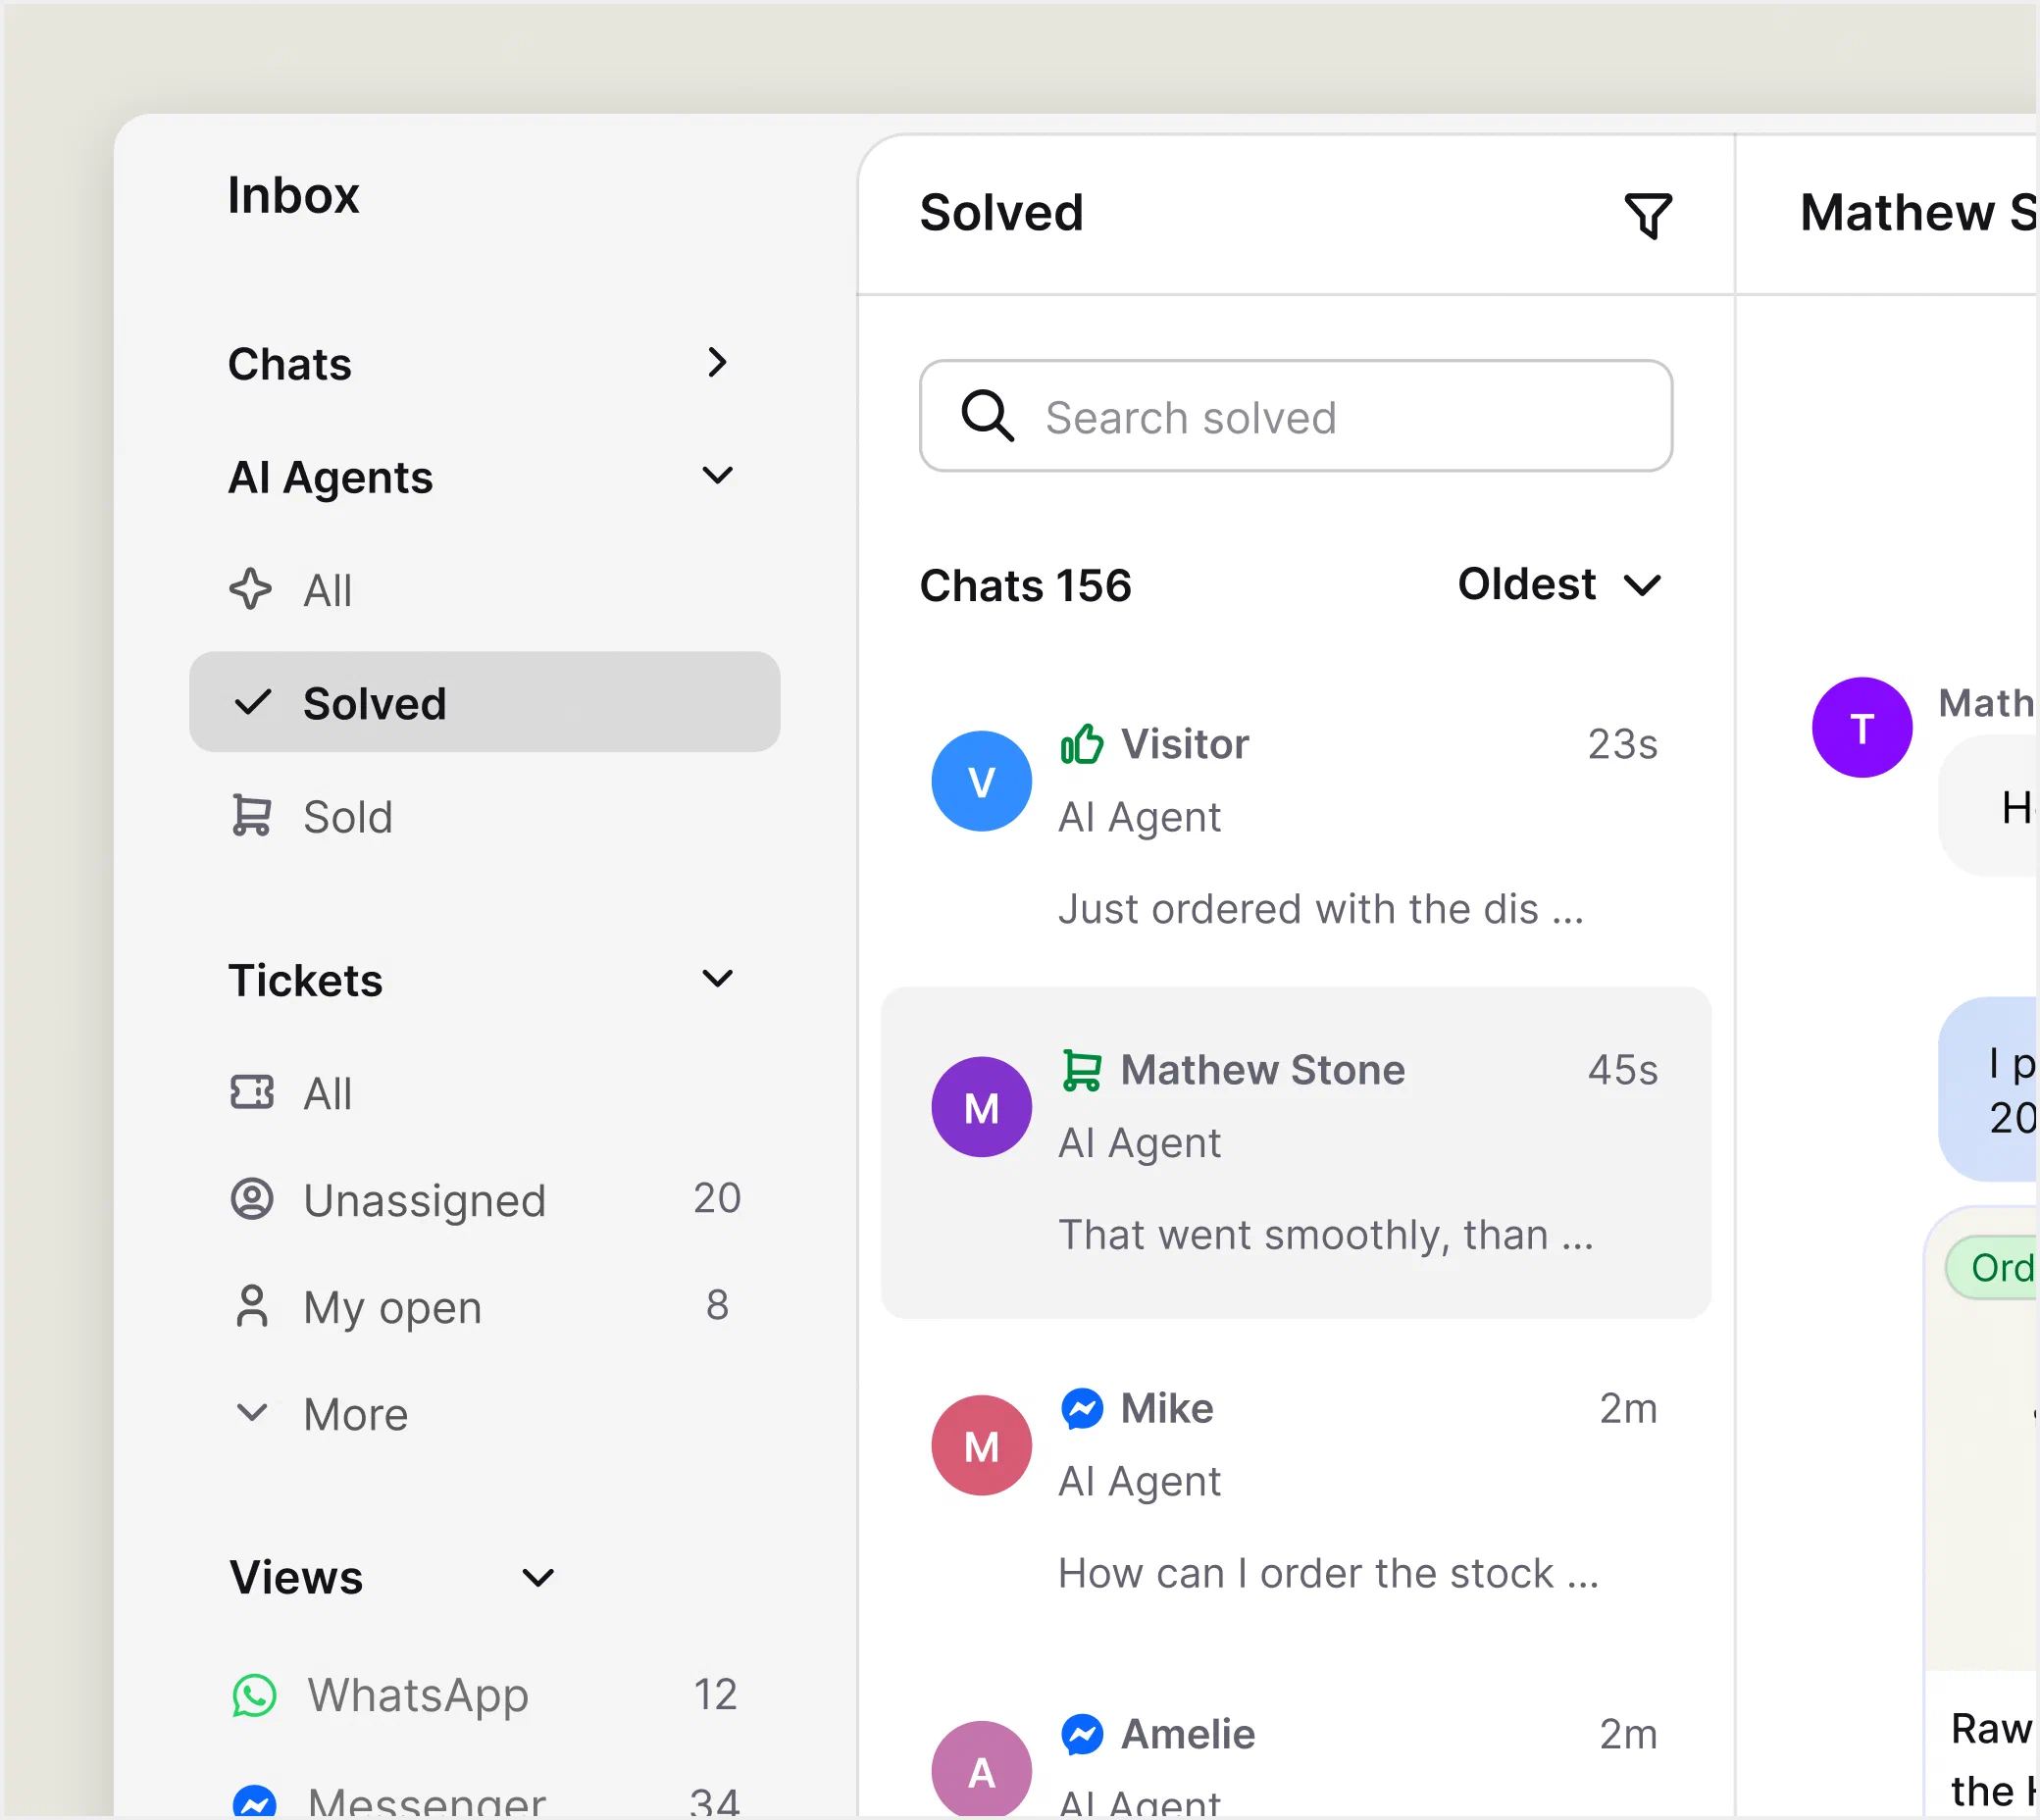Collapse the Tickets section chevron

tap(717, 978)
